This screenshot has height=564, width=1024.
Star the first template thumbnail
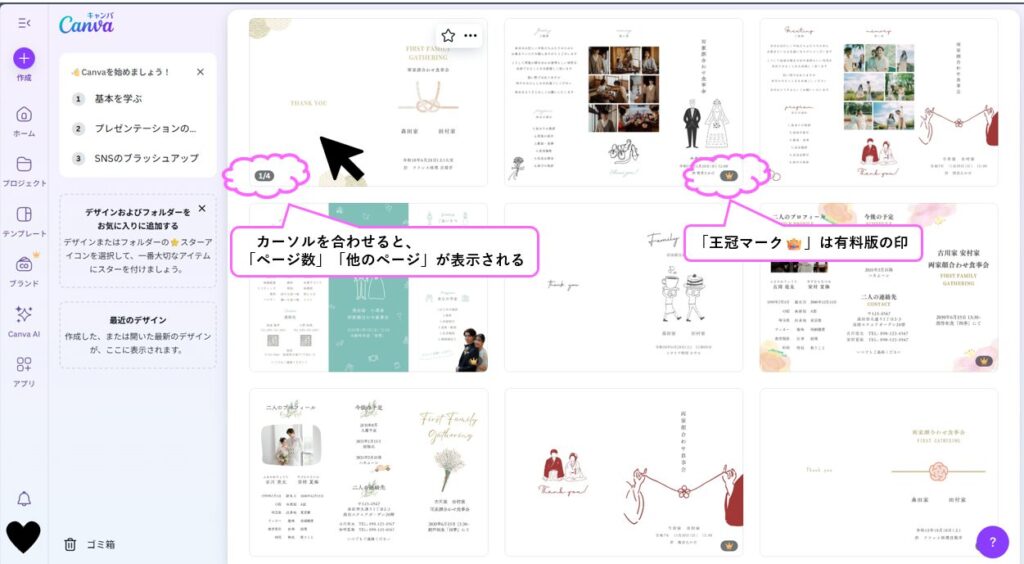tap(448, 35)
